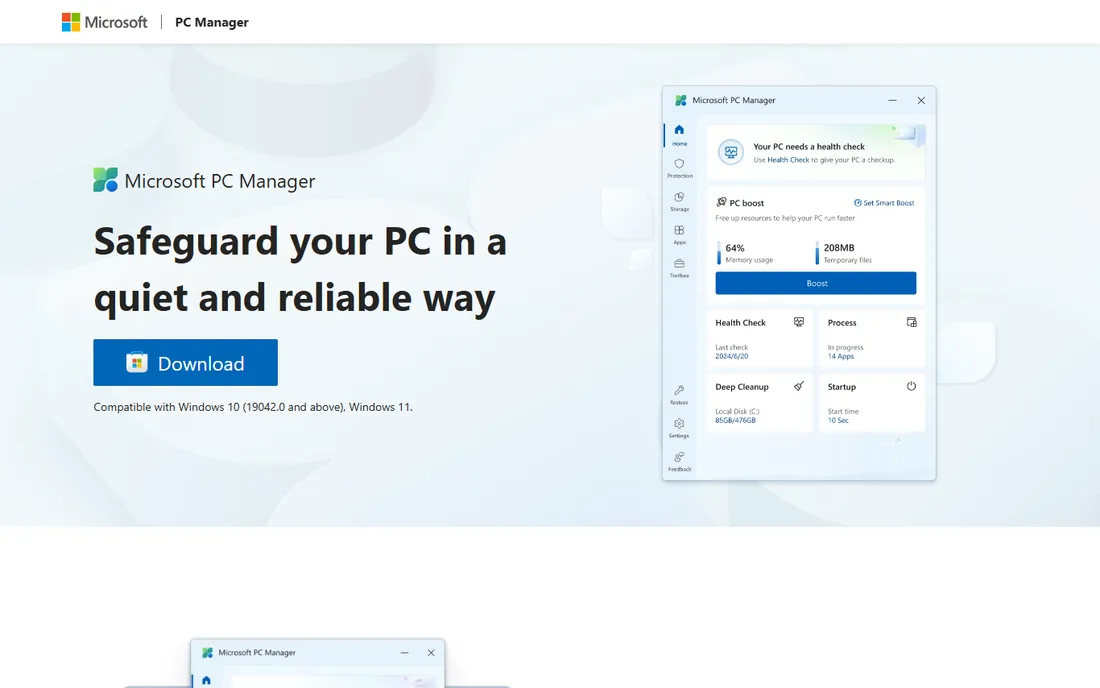Click the Restore wrench icon
Viewport: 1100px width, 688px height.
tap(679, 390)
